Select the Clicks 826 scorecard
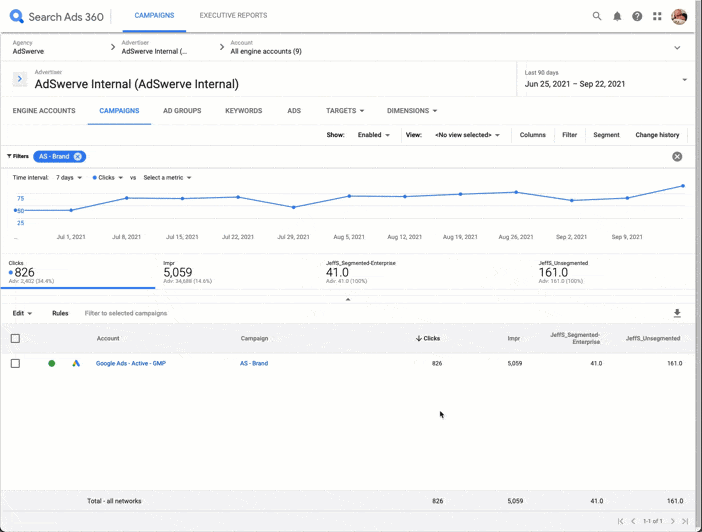The image size is (702, 532). tap(78, 272)
